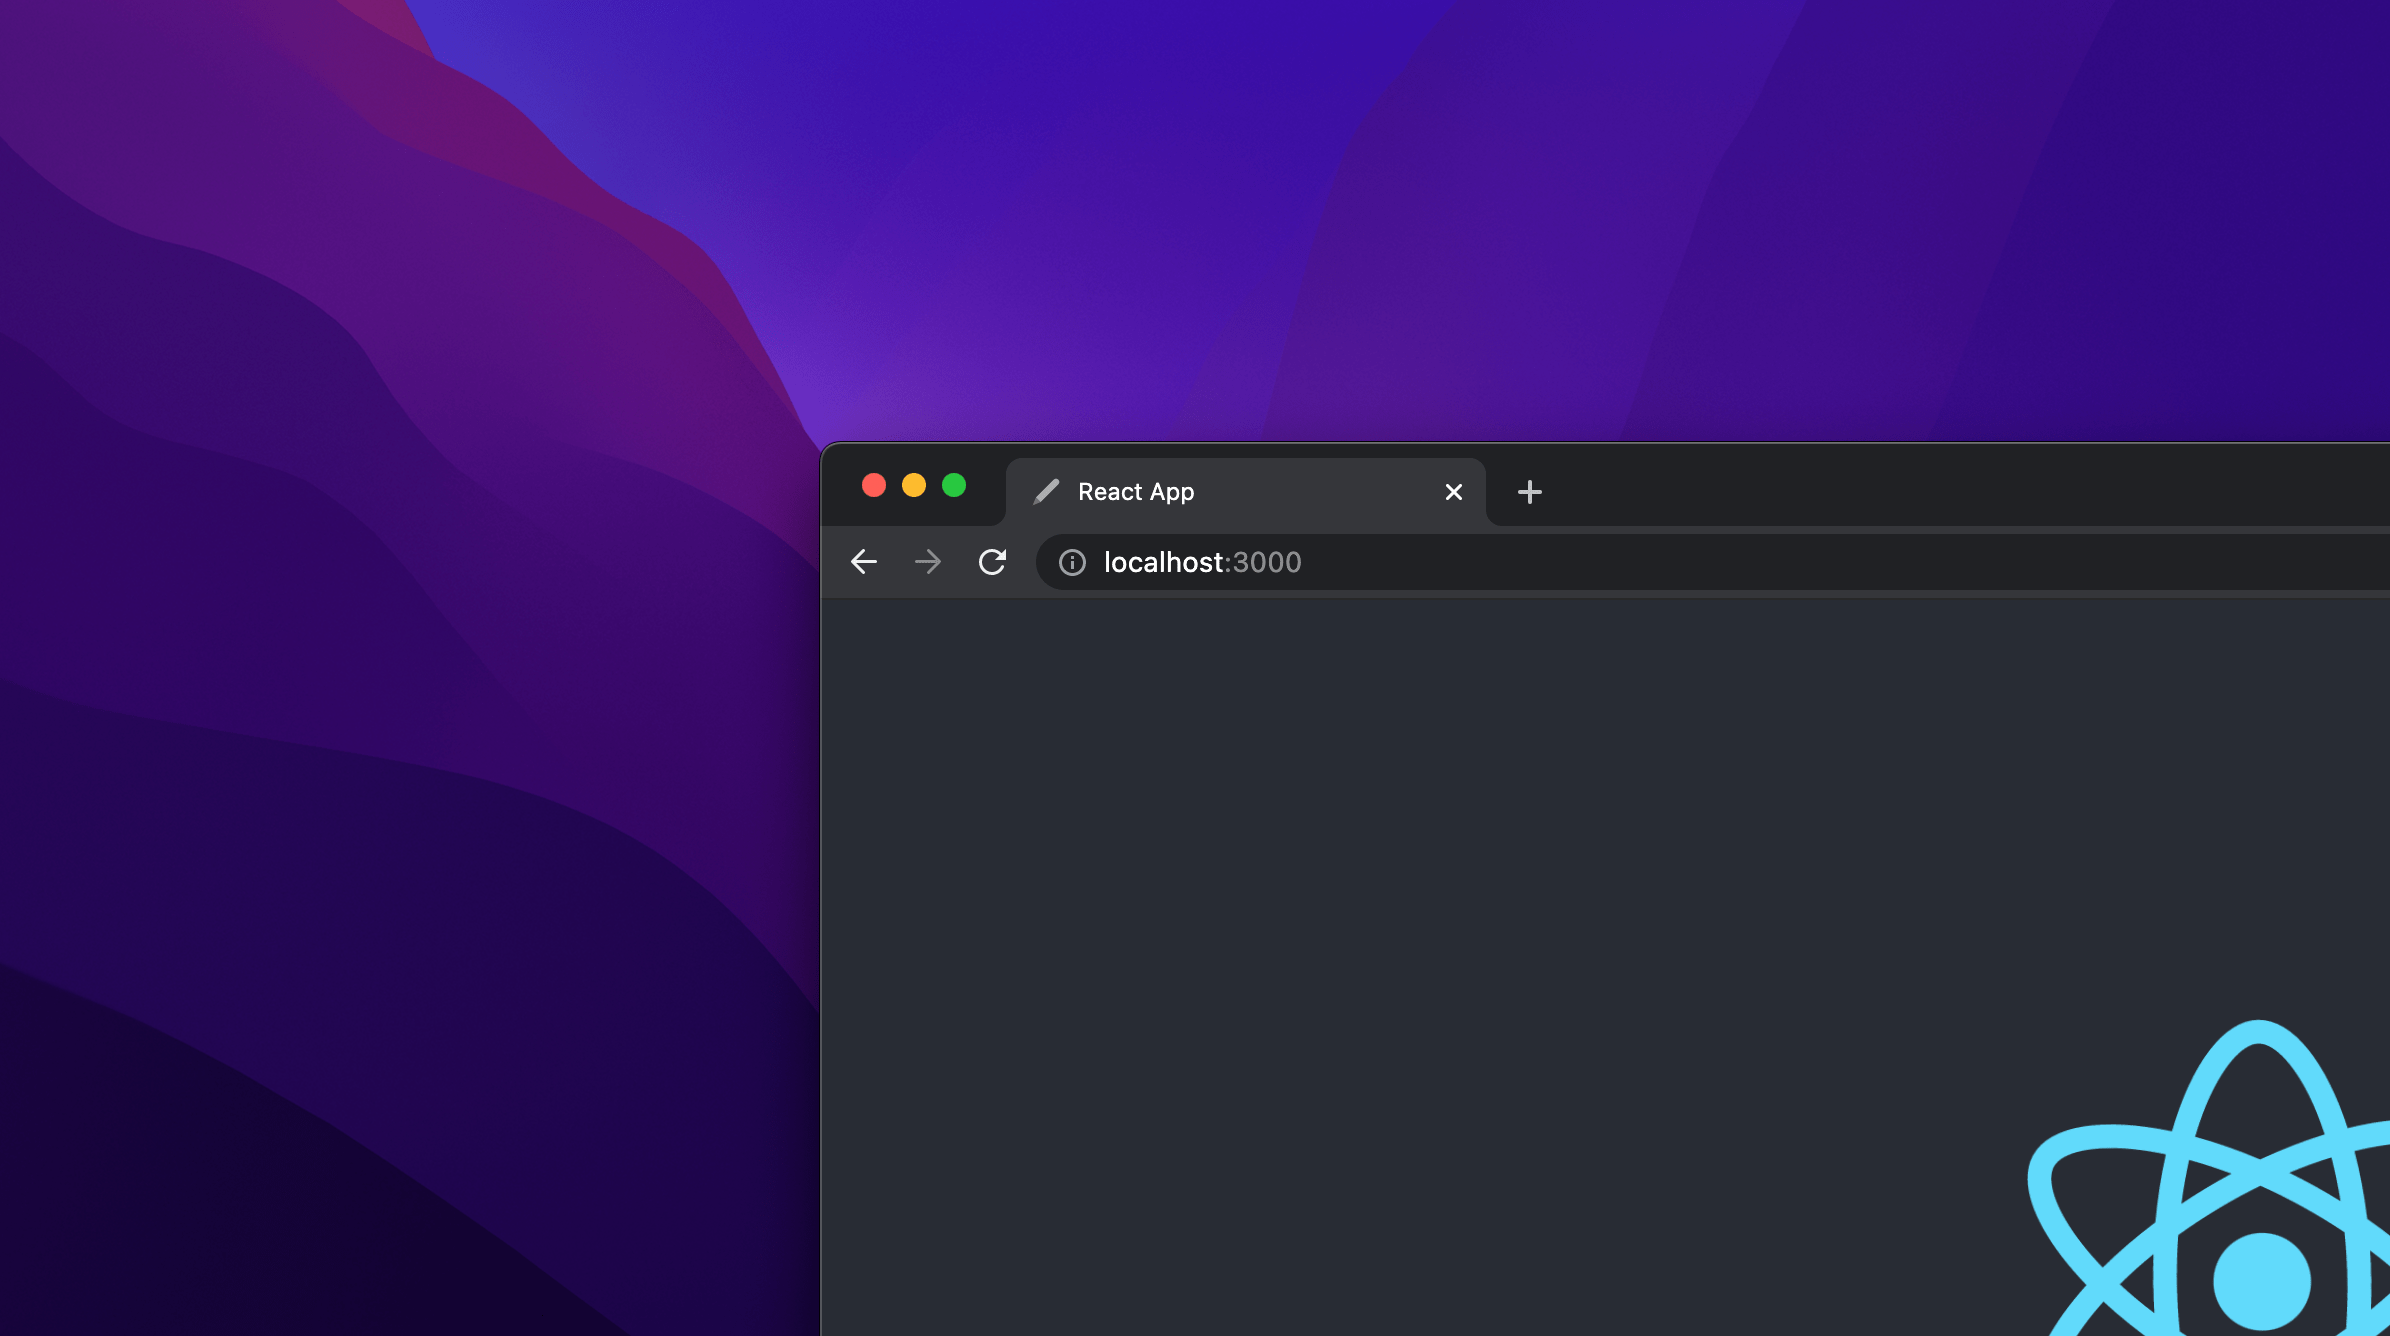2390x1336 pixels.
Task: Open a new browser tab
Action: point(1529,492)
